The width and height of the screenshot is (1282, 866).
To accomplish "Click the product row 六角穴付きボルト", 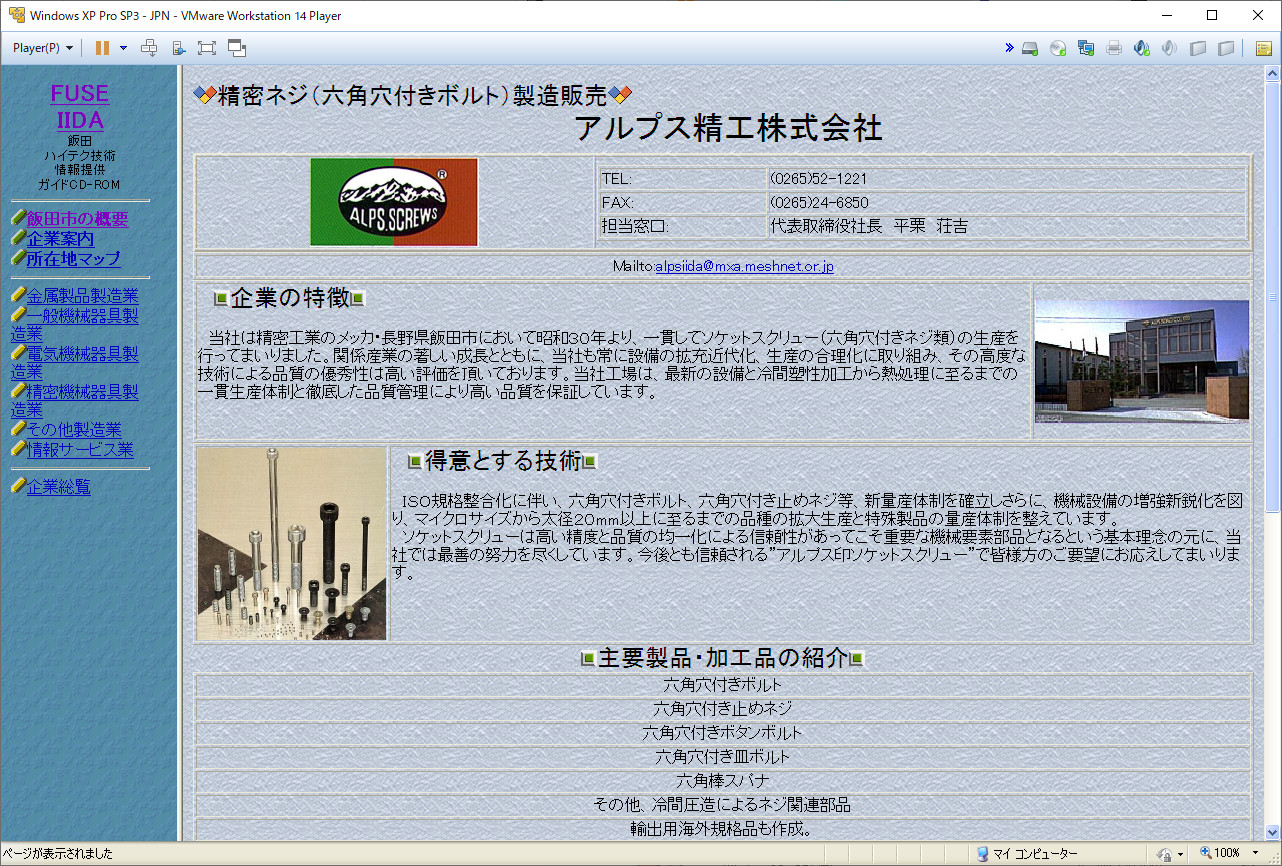I will click(723, 685).
